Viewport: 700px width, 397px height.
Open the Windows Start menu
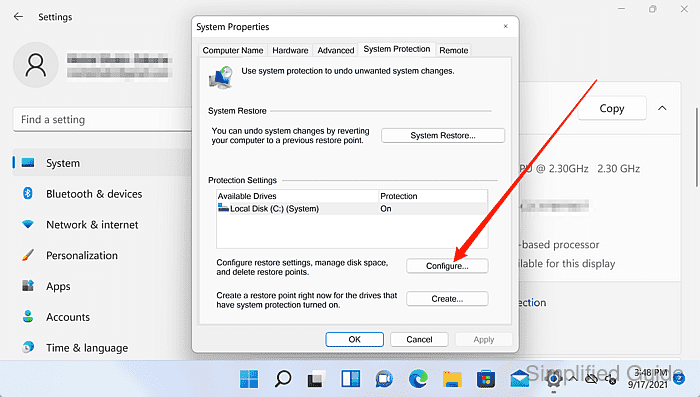pyautogui.click(x=249, y=379)
